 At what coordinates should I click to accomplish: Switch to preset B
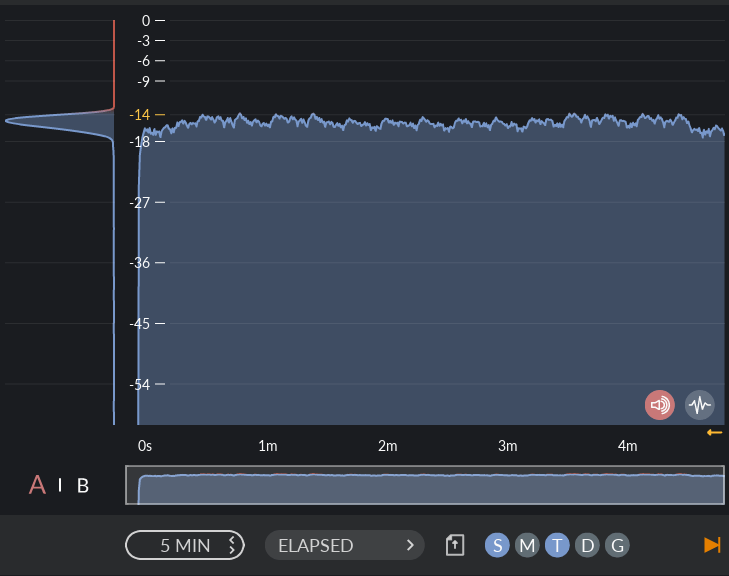click(x=83, y=486)
